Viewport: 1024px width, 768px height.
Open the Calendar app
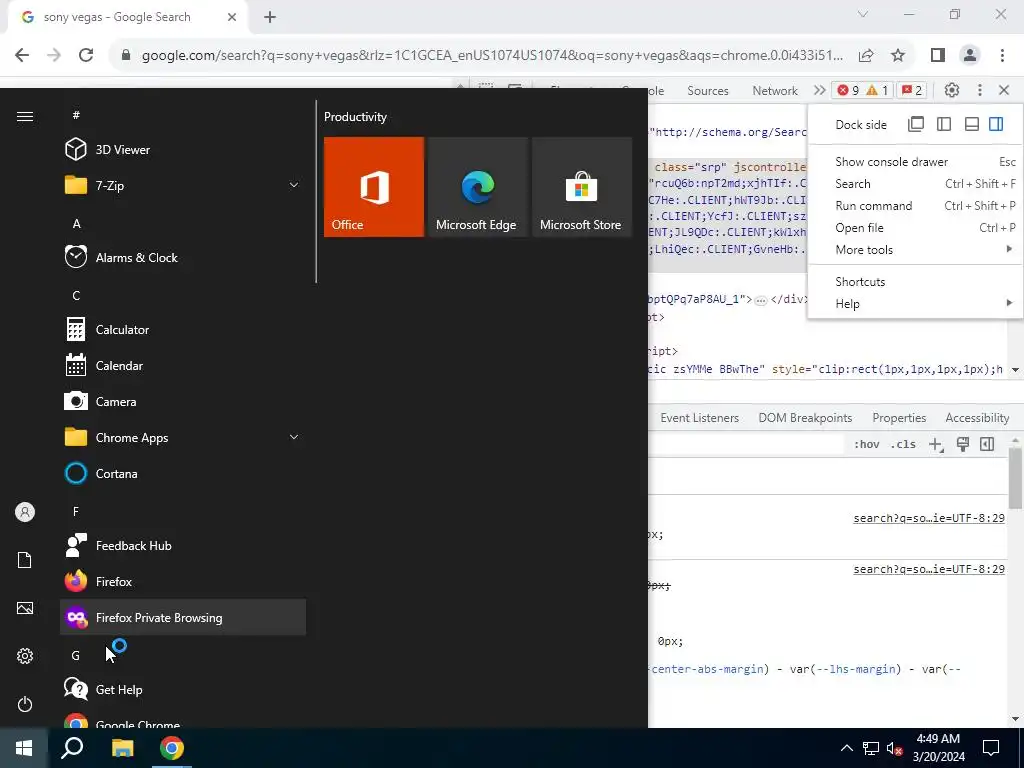click(x=183, y=366)
